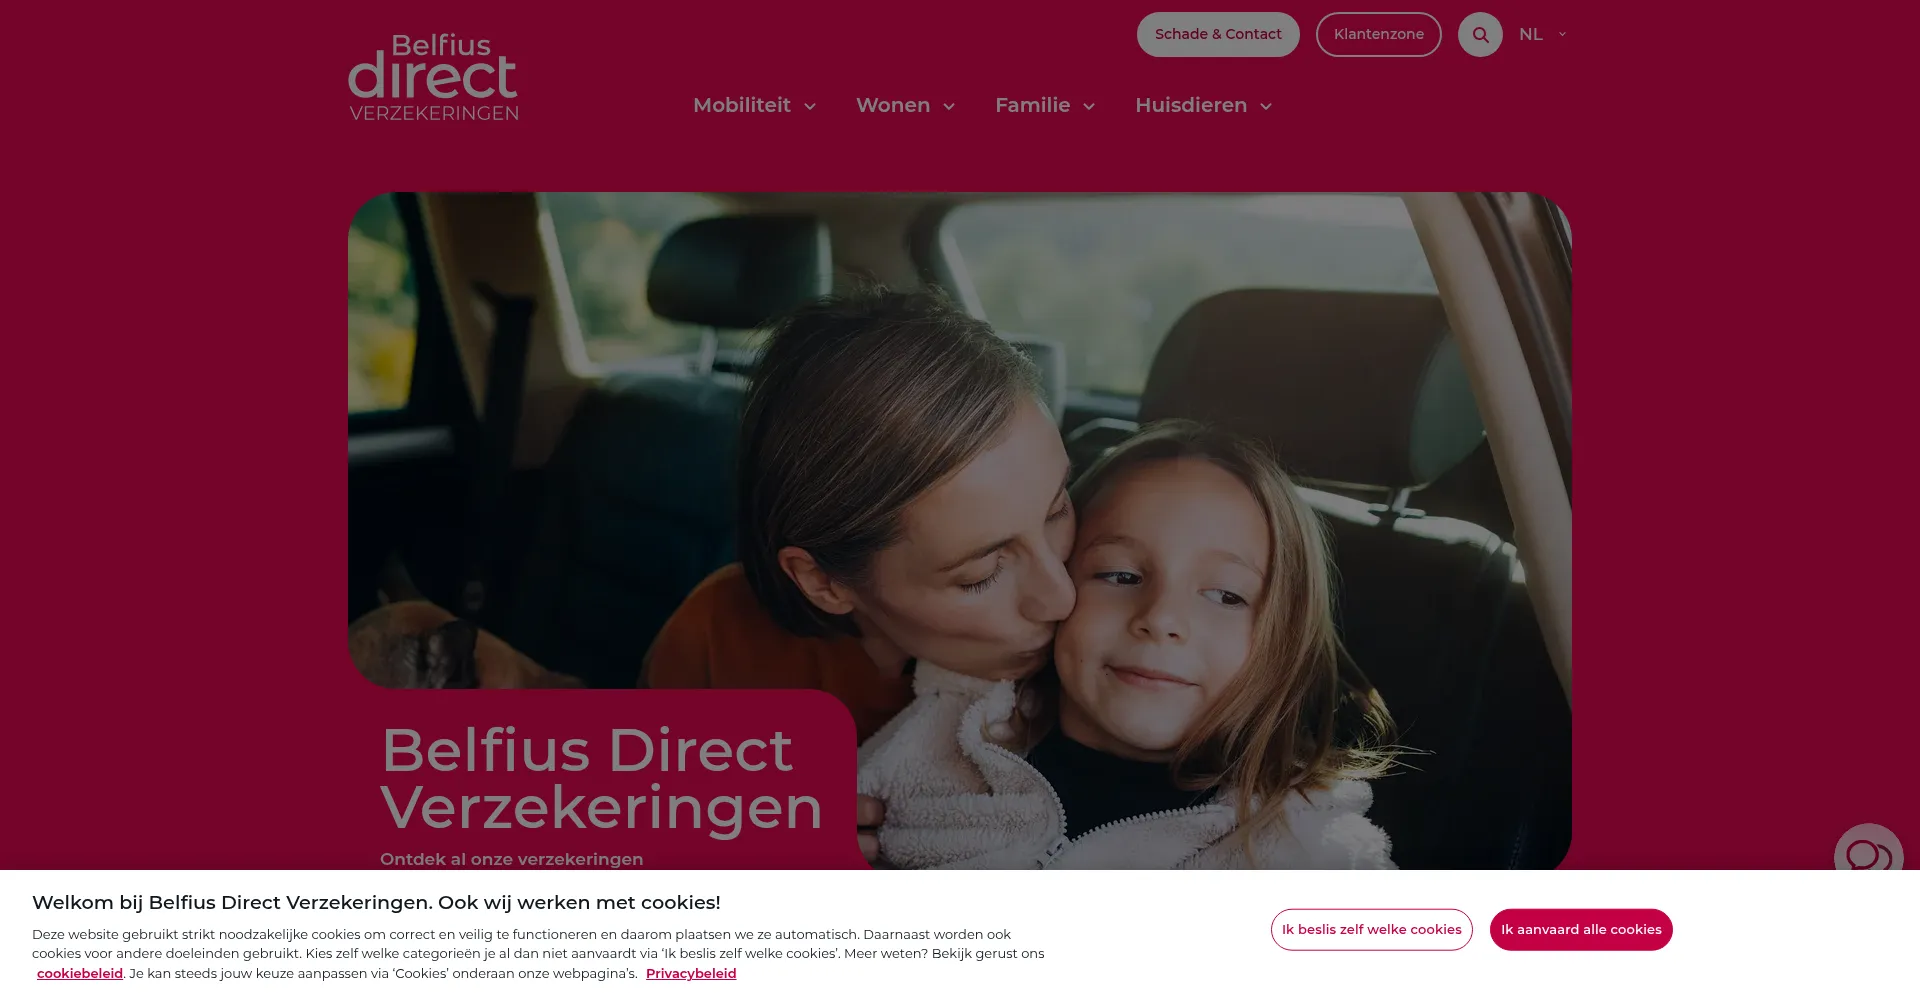This screenshot has height=993, width=1920.
Task: Open the Huisdieren menu item
Action: [1191, 105]
